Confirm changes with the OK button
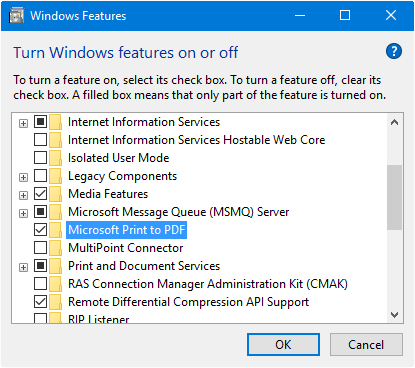 click(x=283, y=344)
